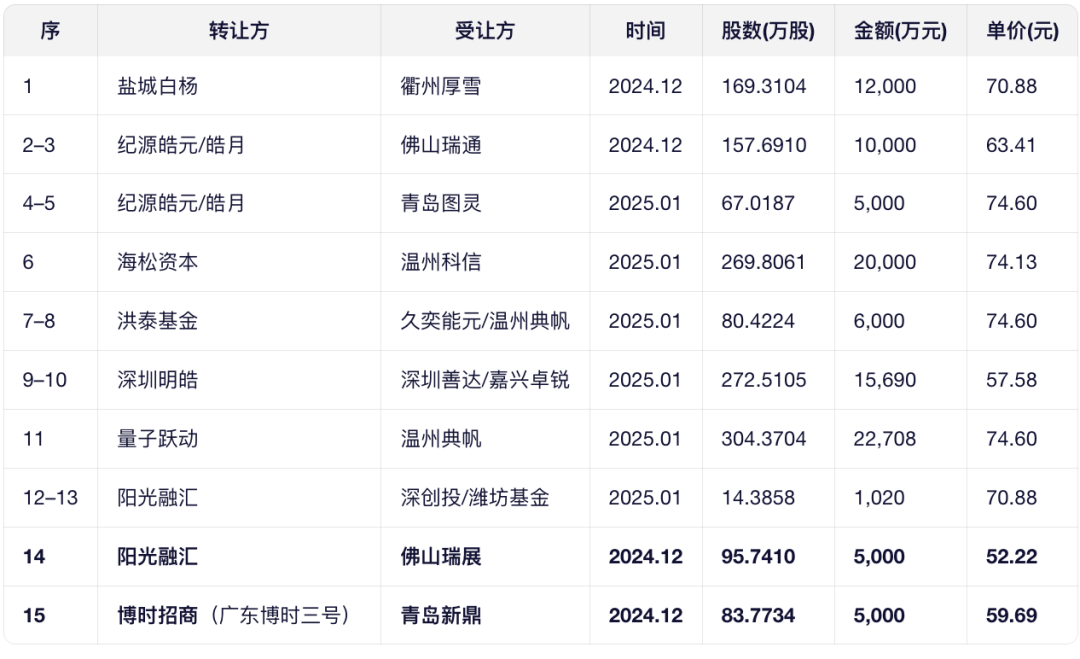Image resolution: width=1080 pixels, height=659 pixels.
Task: Click the 时间 column header
Action: coord(645,31)
